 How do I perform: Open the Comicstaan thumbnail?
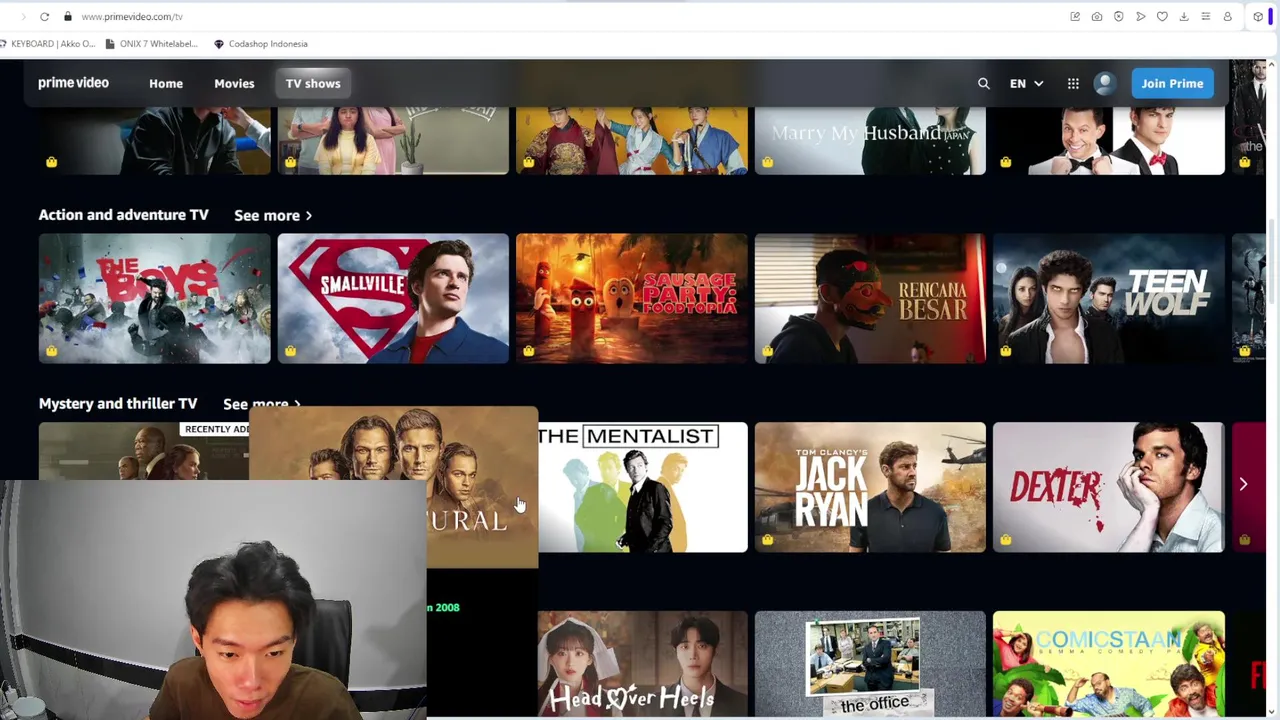coord(1108,665)
